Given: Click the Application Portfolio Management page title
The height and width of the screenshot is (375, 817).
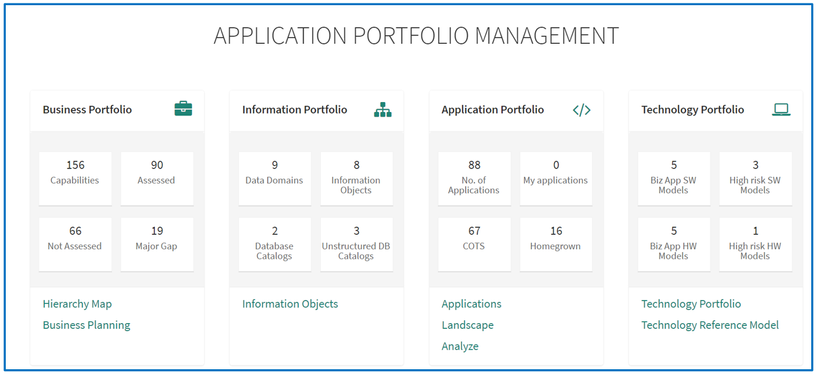Looking at the screenshot, I should [x=416, y=36].
